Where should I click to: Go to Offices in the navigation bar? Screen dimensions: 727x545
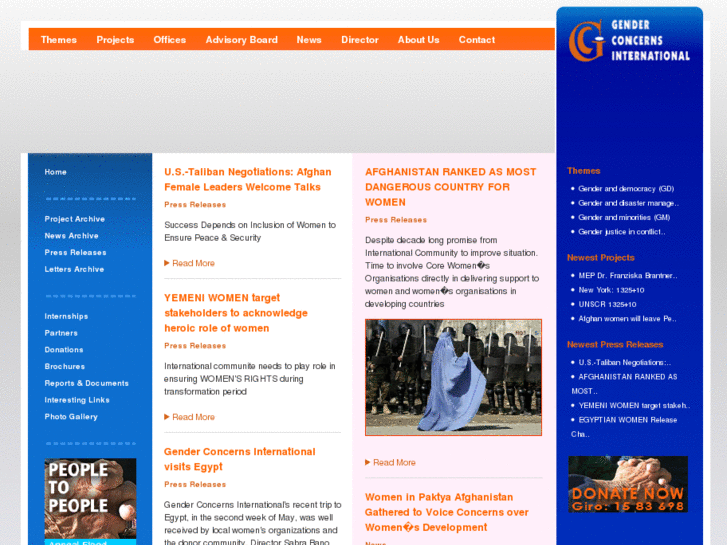pyautogui.click(x=170, y=40)
